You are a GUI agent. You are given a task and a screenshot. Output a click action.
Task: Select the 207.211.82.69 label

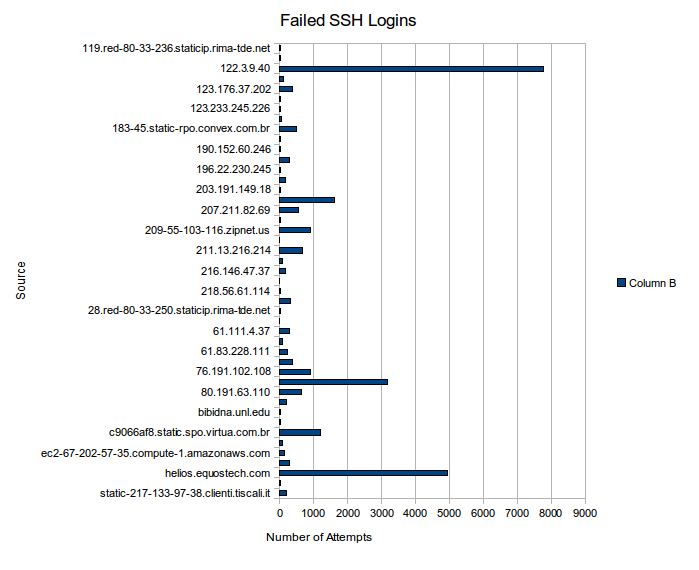tap(235, 210)
